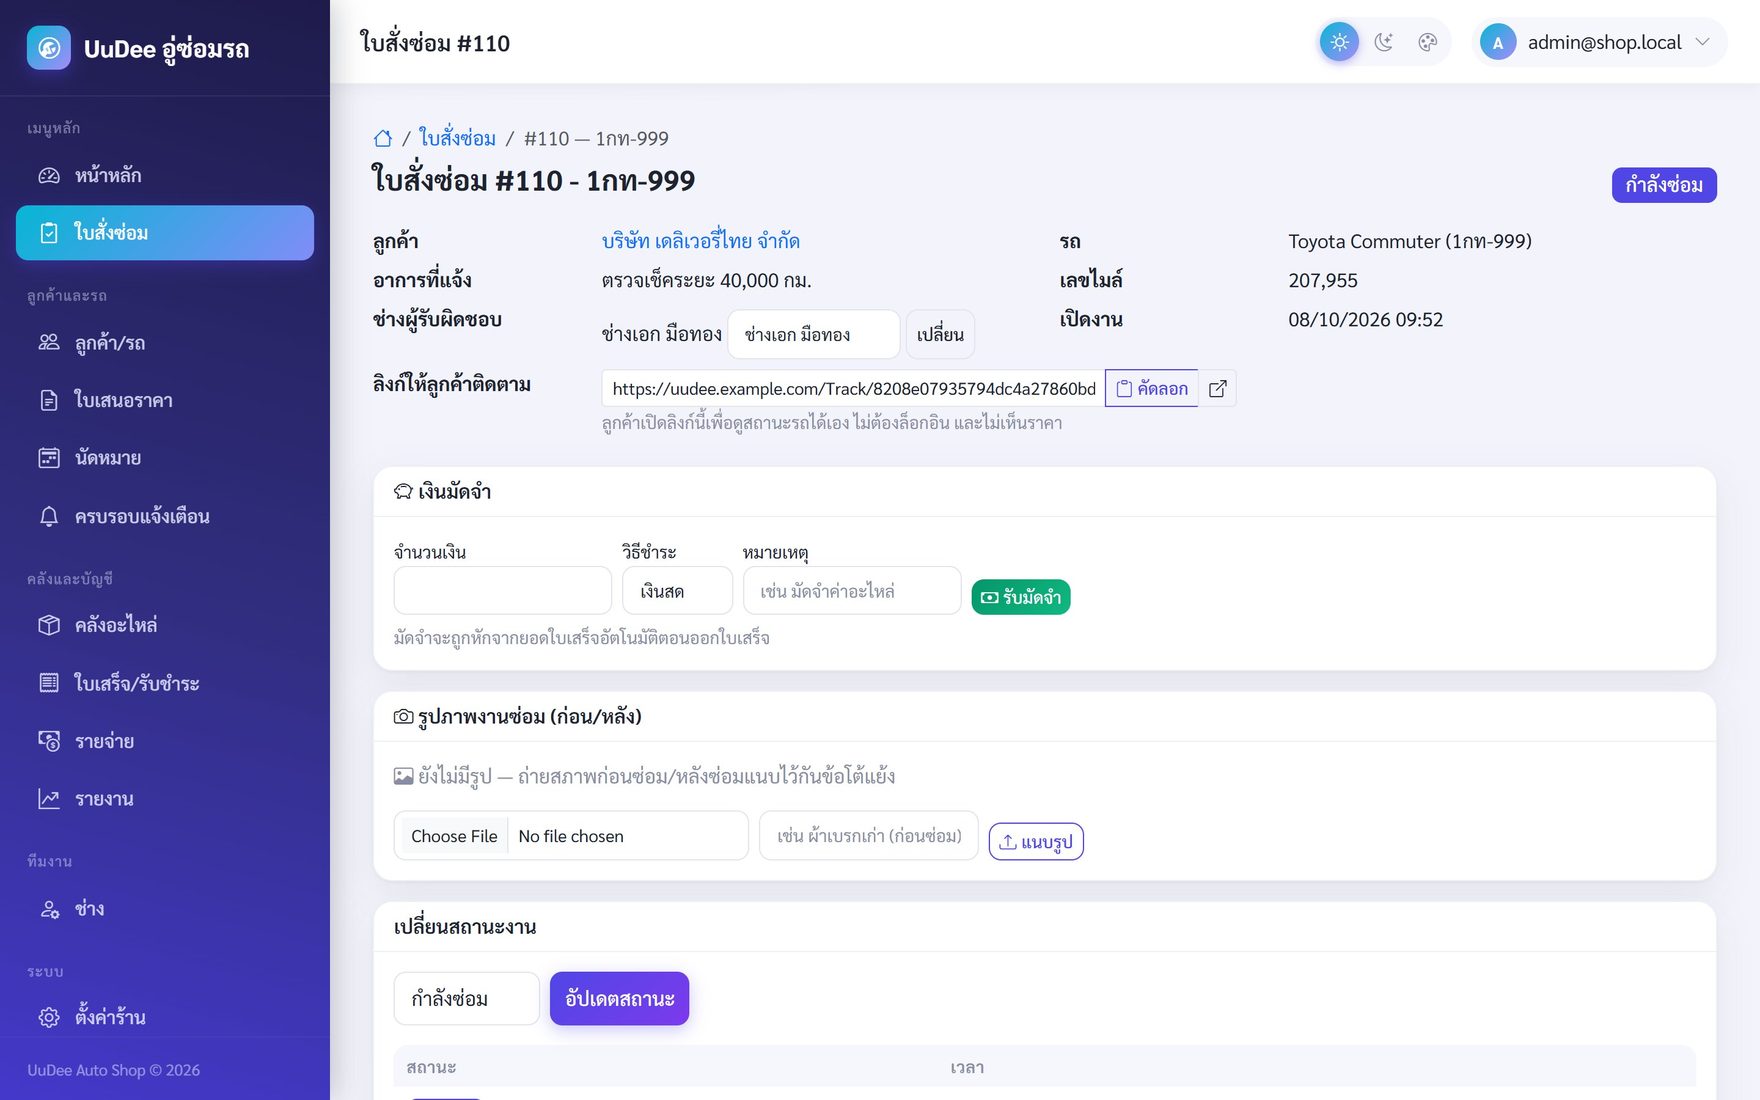Click the ใบเสนอราคา document icon

(x=49, y=401)
